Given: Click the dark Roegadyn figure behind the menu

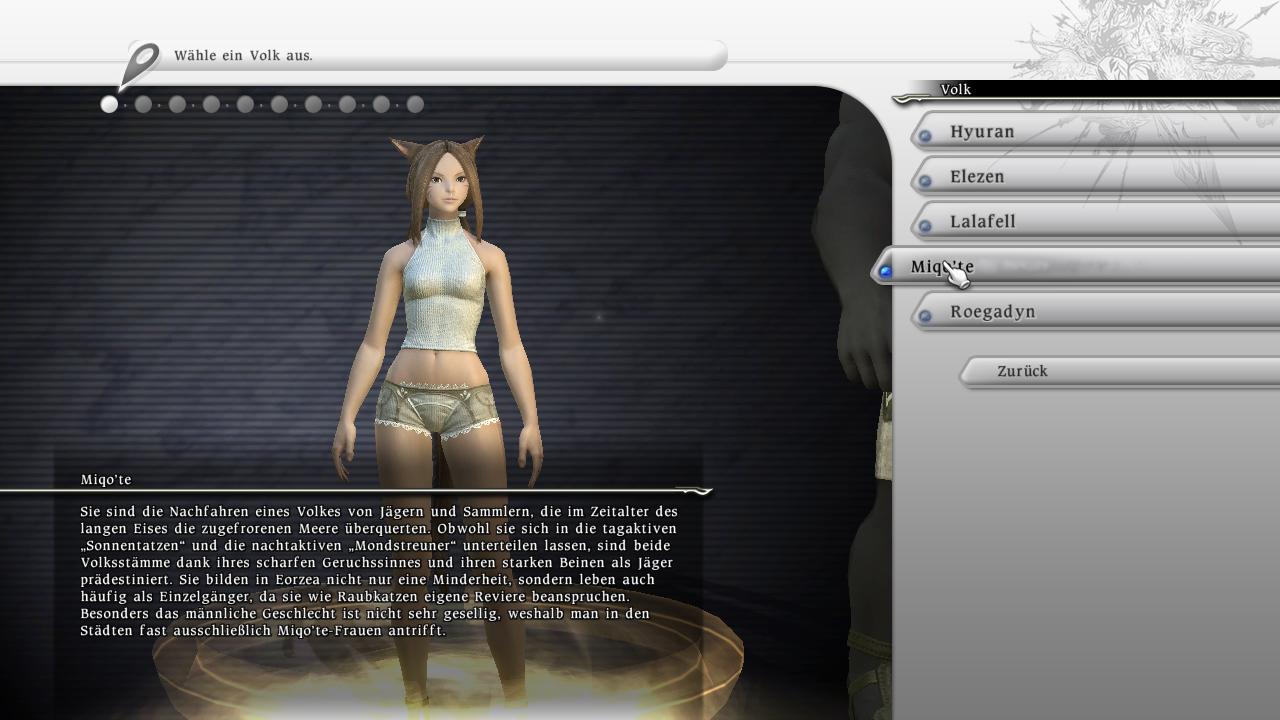Looking at the screenshot, I should coord(855,250).
